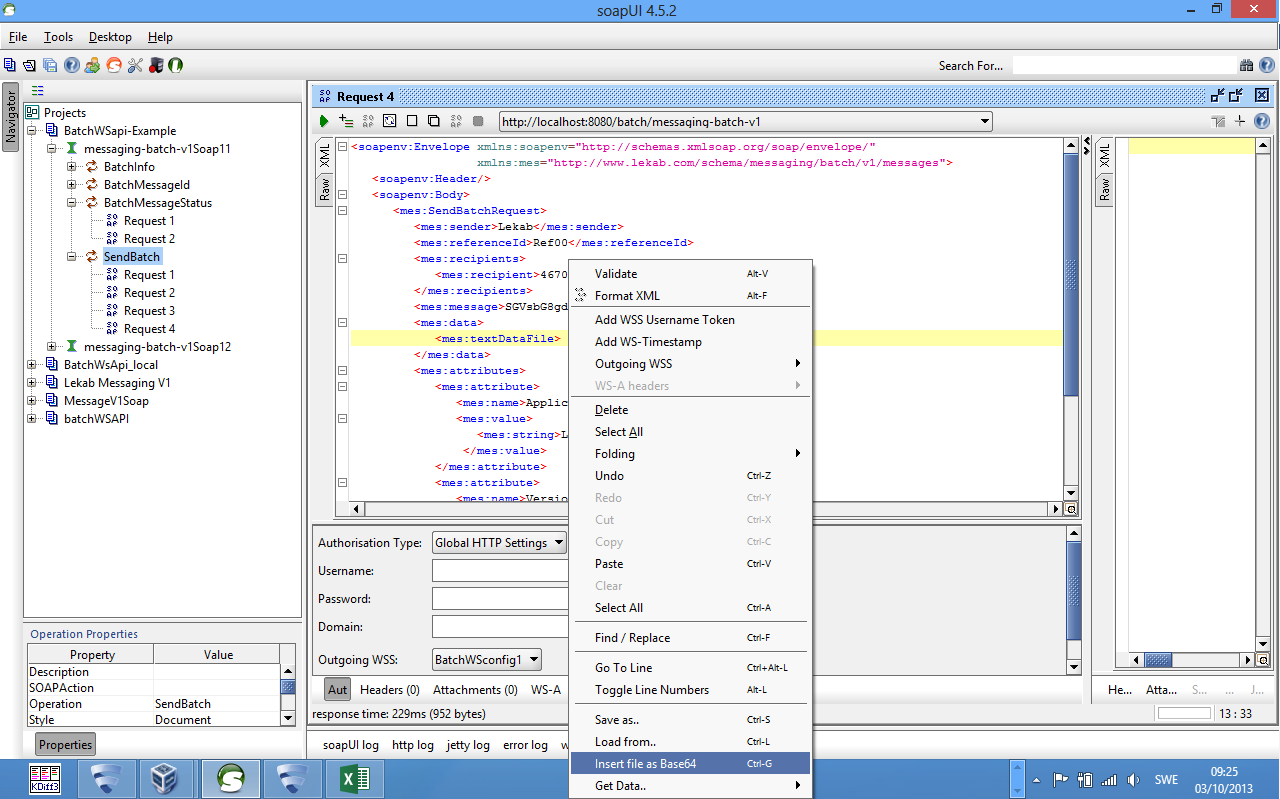
Task: Click the SOAPAction property row
Action: 154,688
